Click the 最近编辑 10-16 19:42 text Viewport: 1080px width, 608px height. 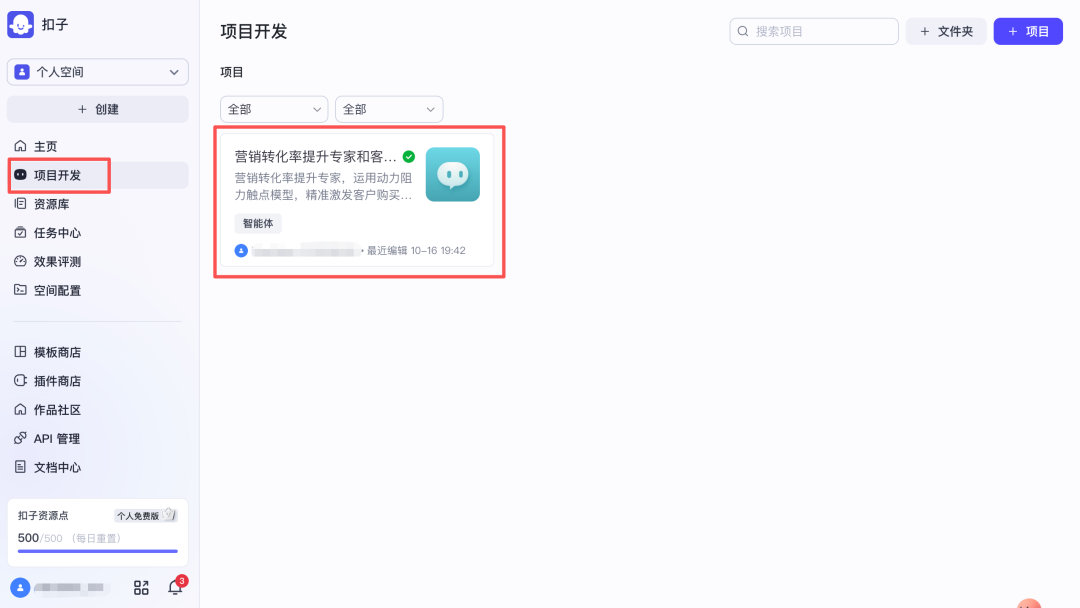(416, 251)
